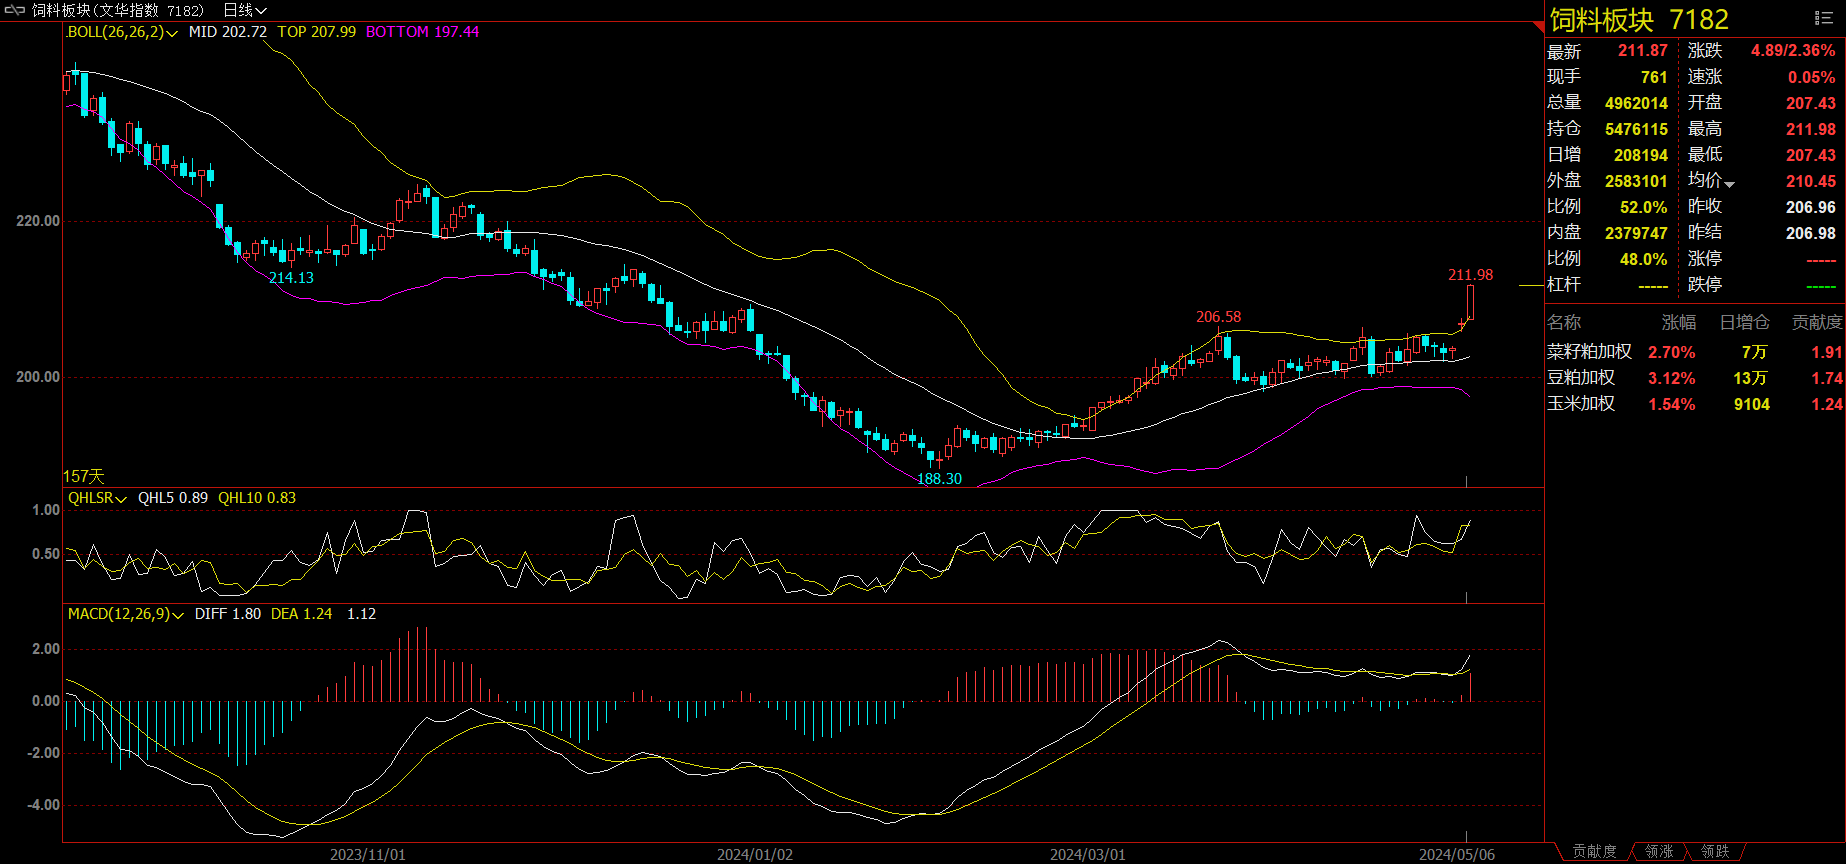The width and height of the screenshot is (1846, 864).
Task: Sort by the 涨幅 column header
Action: pos(1679,322)
